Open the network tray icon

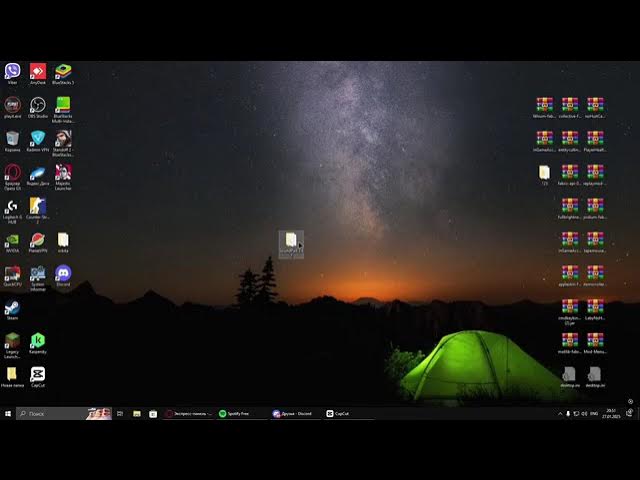tap(576, 413)
